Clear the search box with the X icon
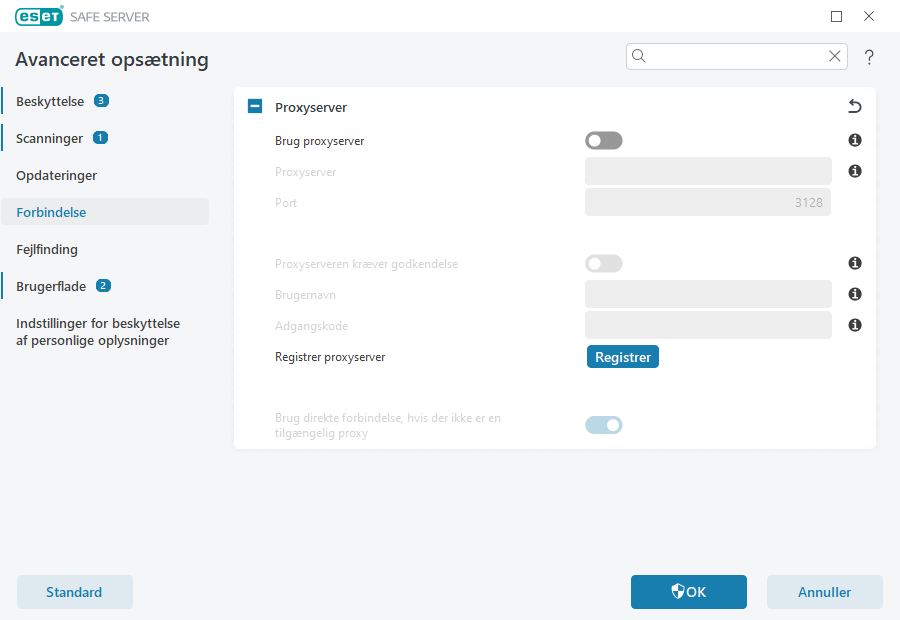This screenshot has width=900, height=620. (x=835, y=56)
